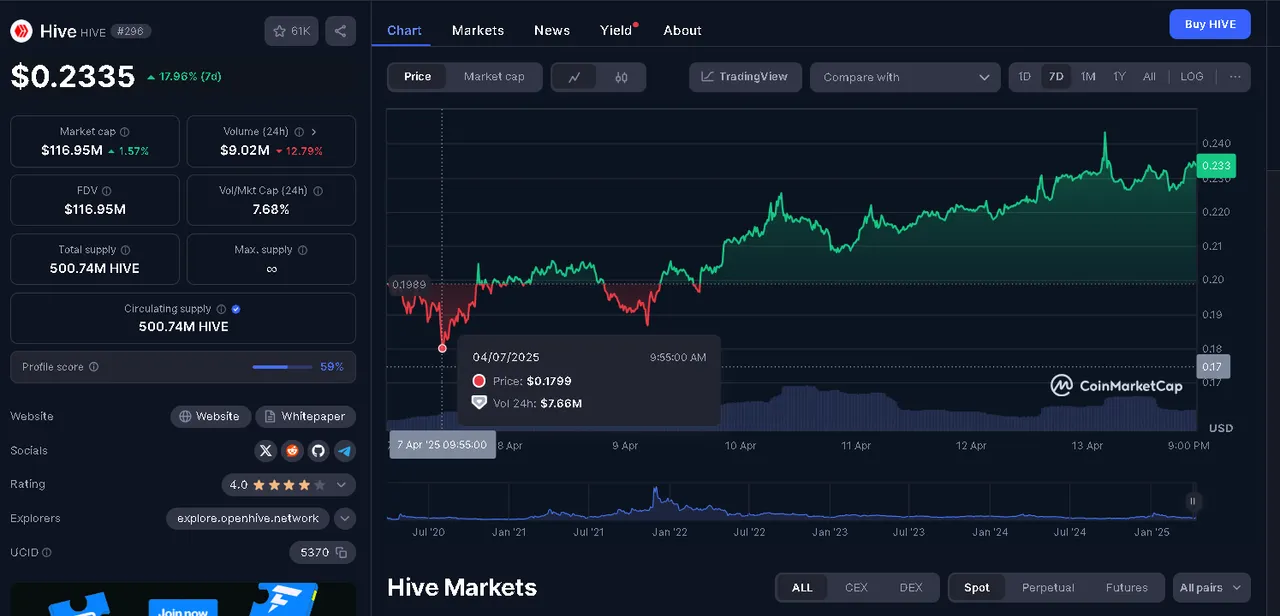Viewport: 1280px width, 616px height.
Task: Click circulating supply verified badge
Action: (236, 309)
